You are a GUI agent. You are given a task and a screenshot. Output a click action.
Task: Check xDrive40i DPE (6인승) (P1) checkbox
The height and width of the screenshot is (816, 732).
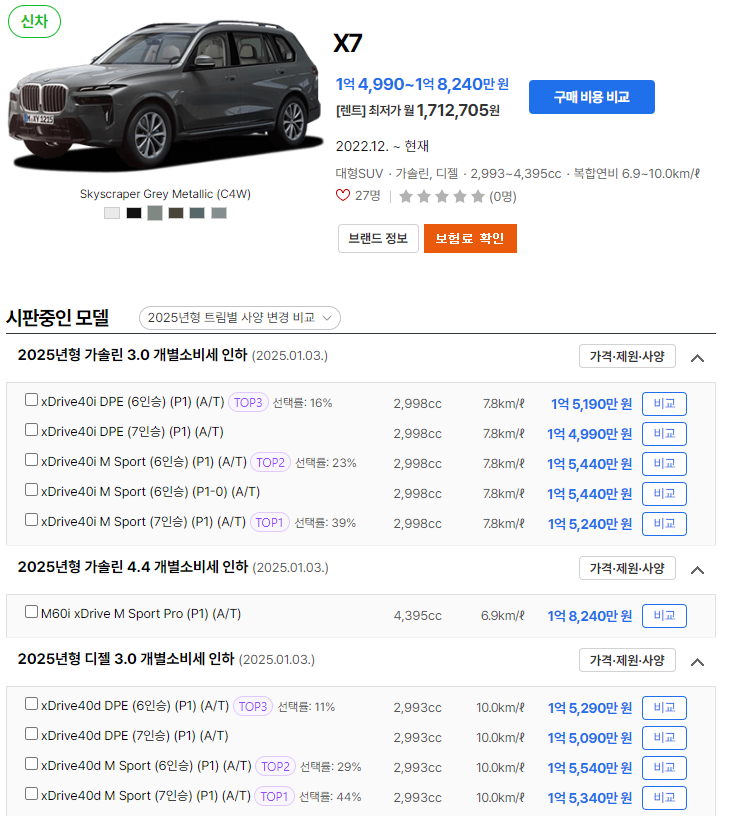pos(31,400)
